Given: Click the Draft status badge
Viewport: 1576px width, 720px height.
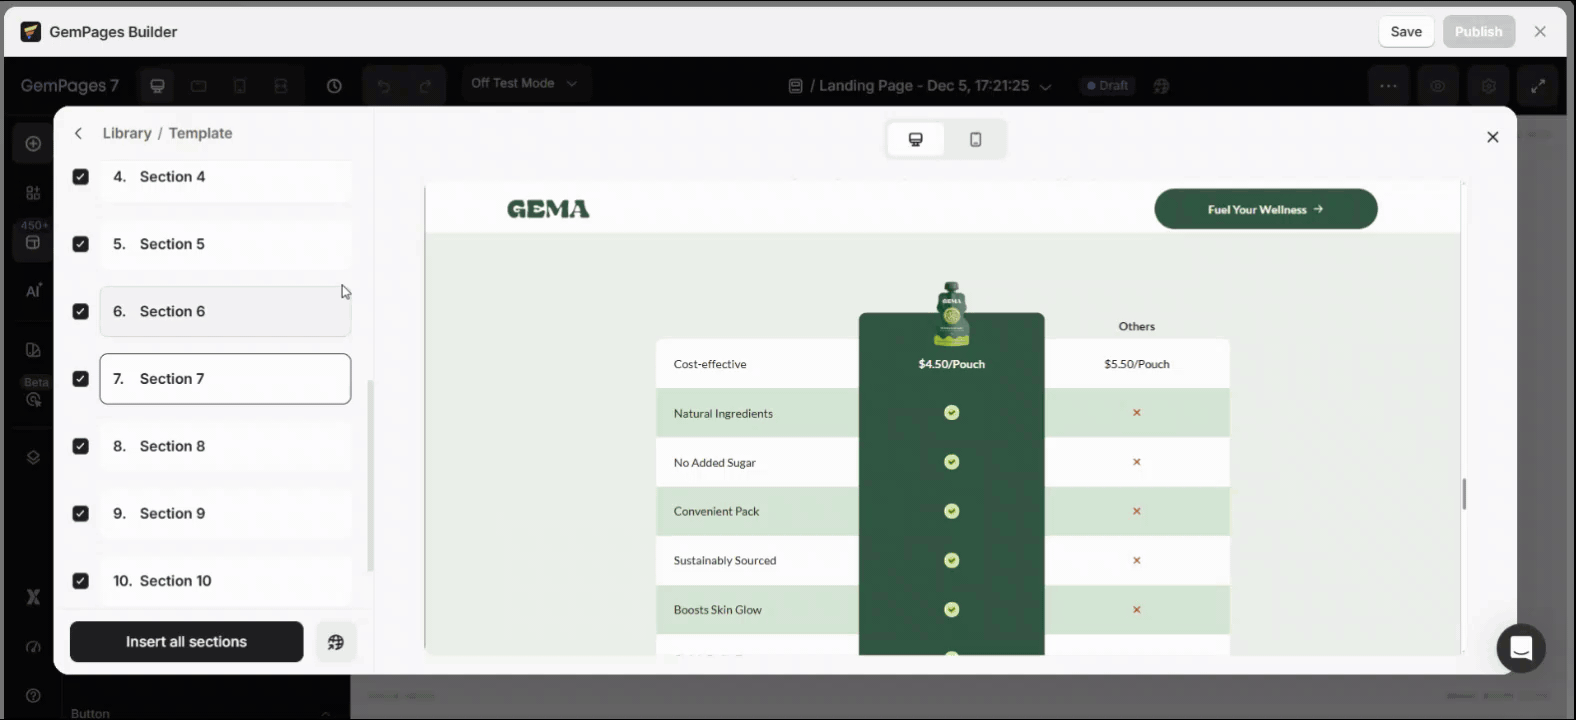Looking at the screenshot, I should coord(1107,86).
